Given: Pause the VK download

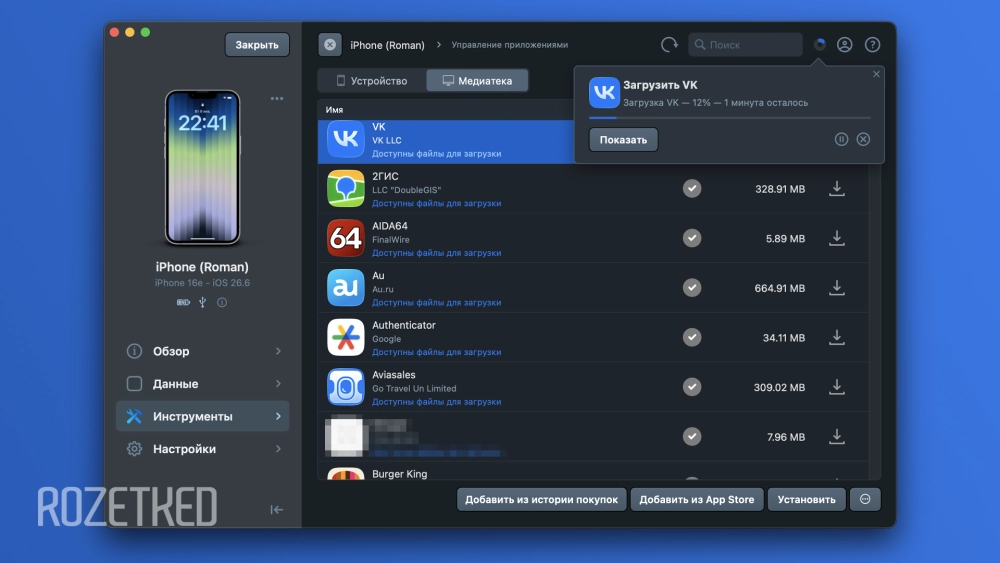Looking at the screenshot, I should click(841, 139).
